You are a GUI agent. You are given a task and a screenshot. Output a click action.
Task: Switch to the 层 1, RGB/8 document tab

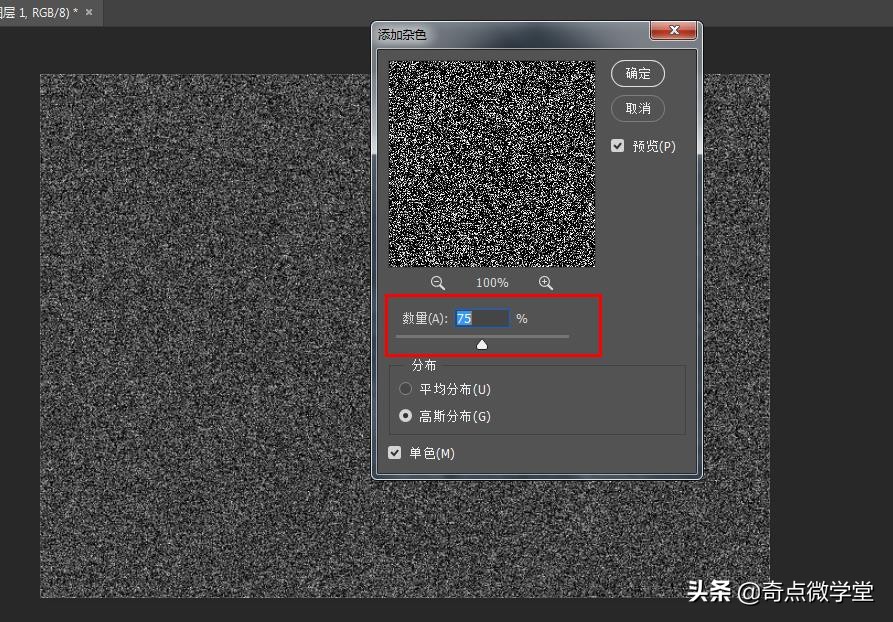pos(40,13)
